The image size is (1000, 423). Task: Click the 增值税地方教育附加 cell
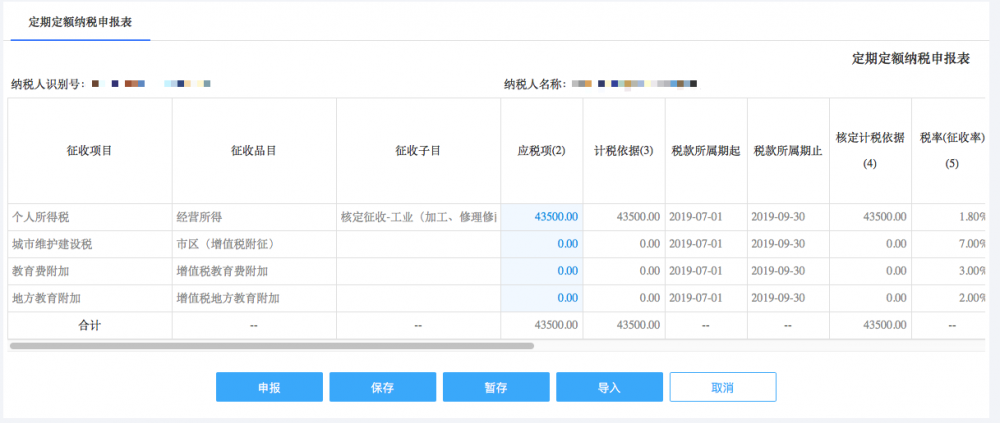pyautogui.click(x=254, y=298)
